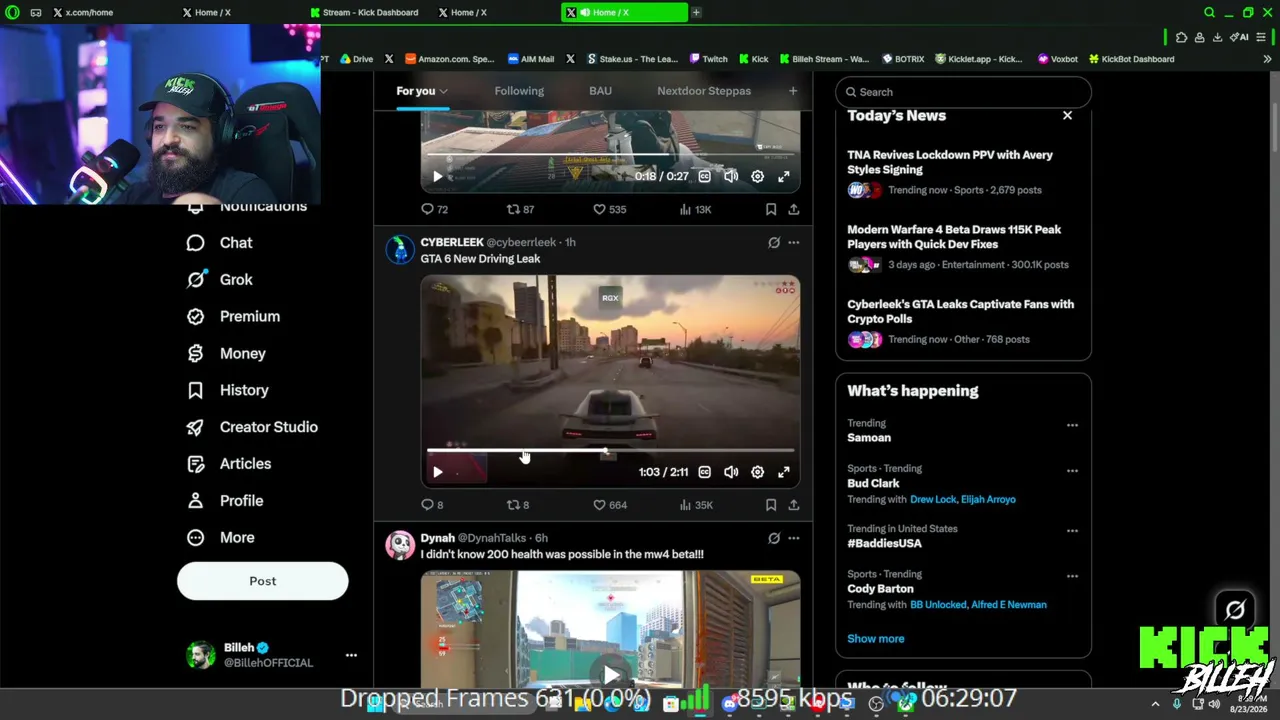Toggle captions on the 0:27 video

(x=705, y=176)
